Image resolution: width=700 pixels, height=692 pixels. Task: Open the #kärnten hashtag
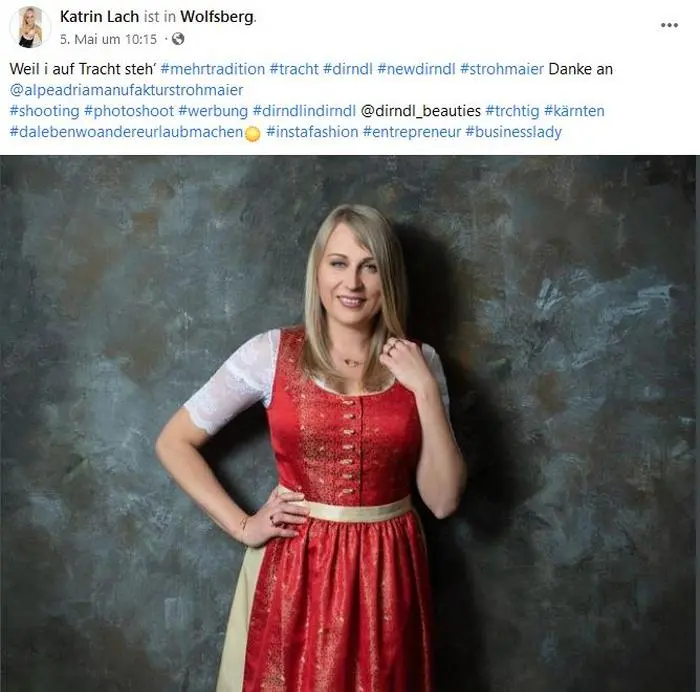[x=574, y=111]
